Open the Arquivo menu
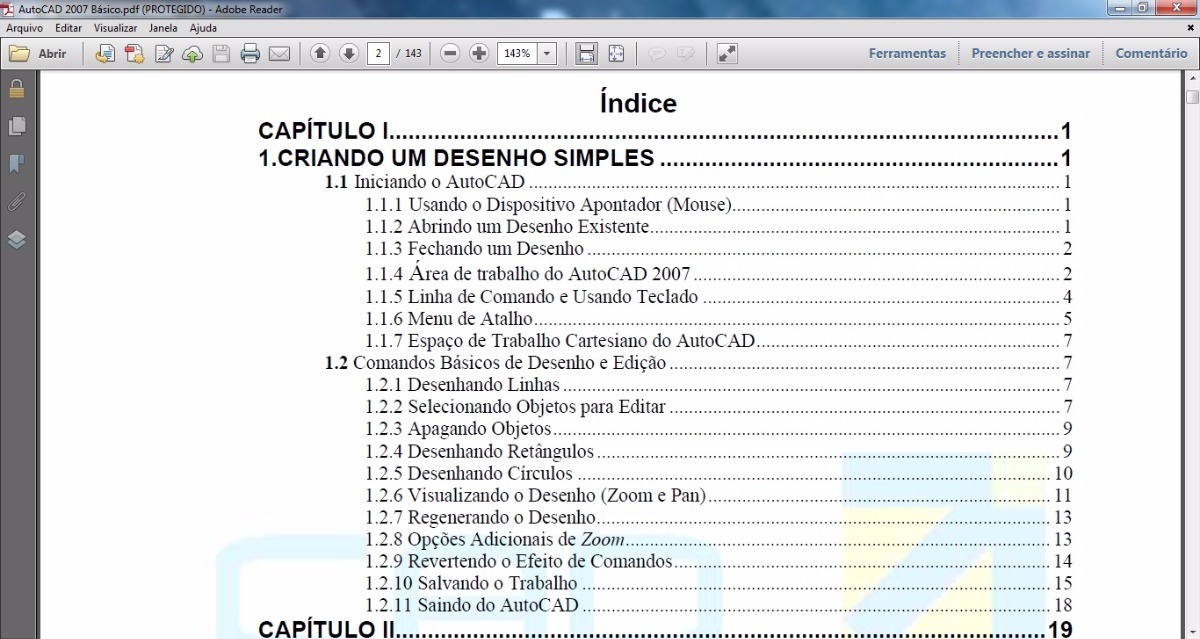Image resolution: width=1200 pixels, height=639 pixels. (24, 28)
